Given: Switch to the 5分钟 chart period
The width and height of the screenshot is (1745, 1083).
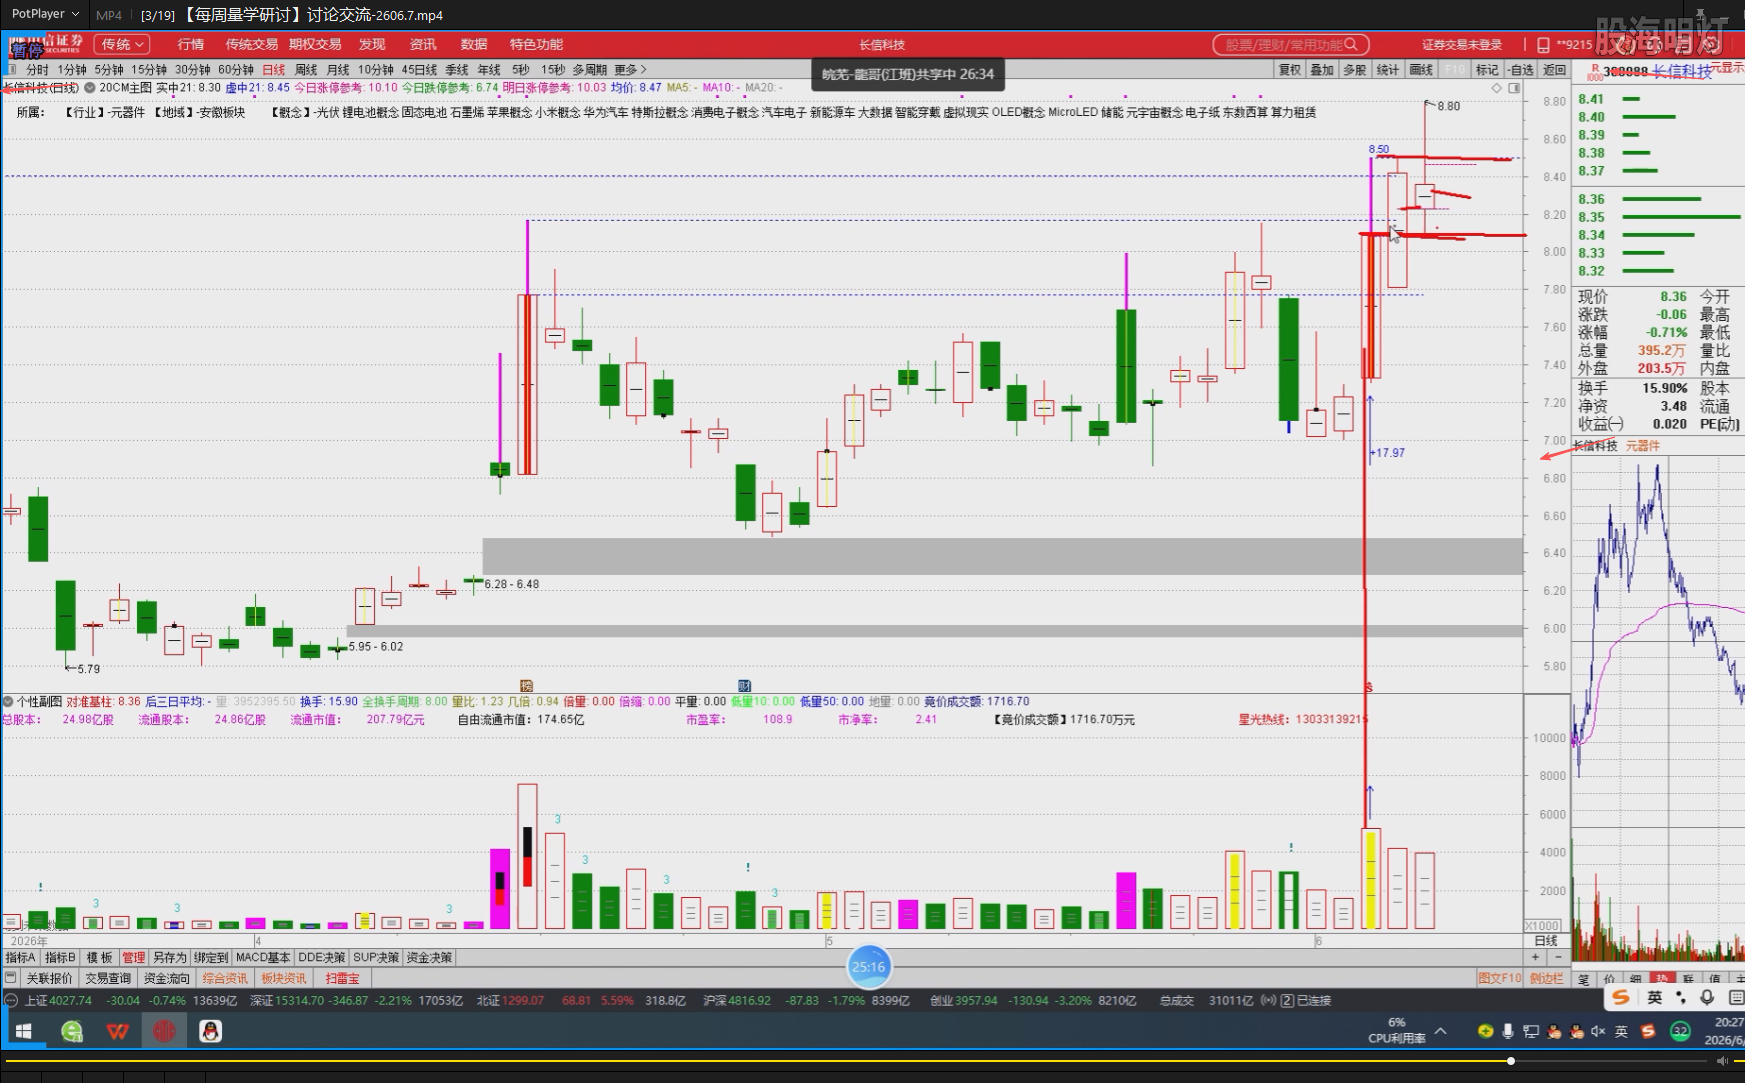Looking at the screenshot, I should click(x=109, y=70).
